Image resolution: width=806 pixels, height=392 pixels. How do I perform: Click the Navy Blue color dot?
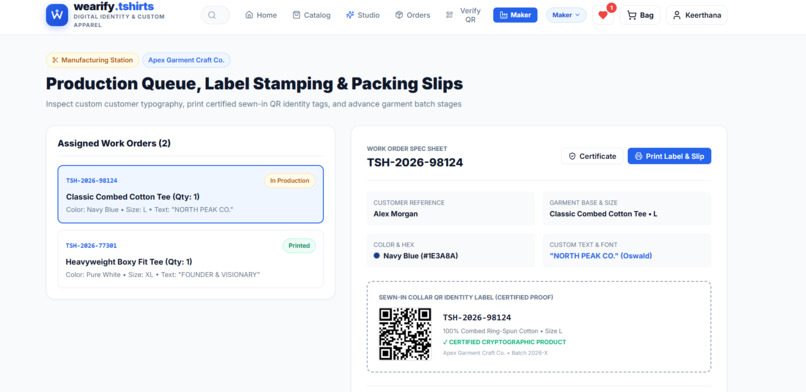tap(377, 255)
